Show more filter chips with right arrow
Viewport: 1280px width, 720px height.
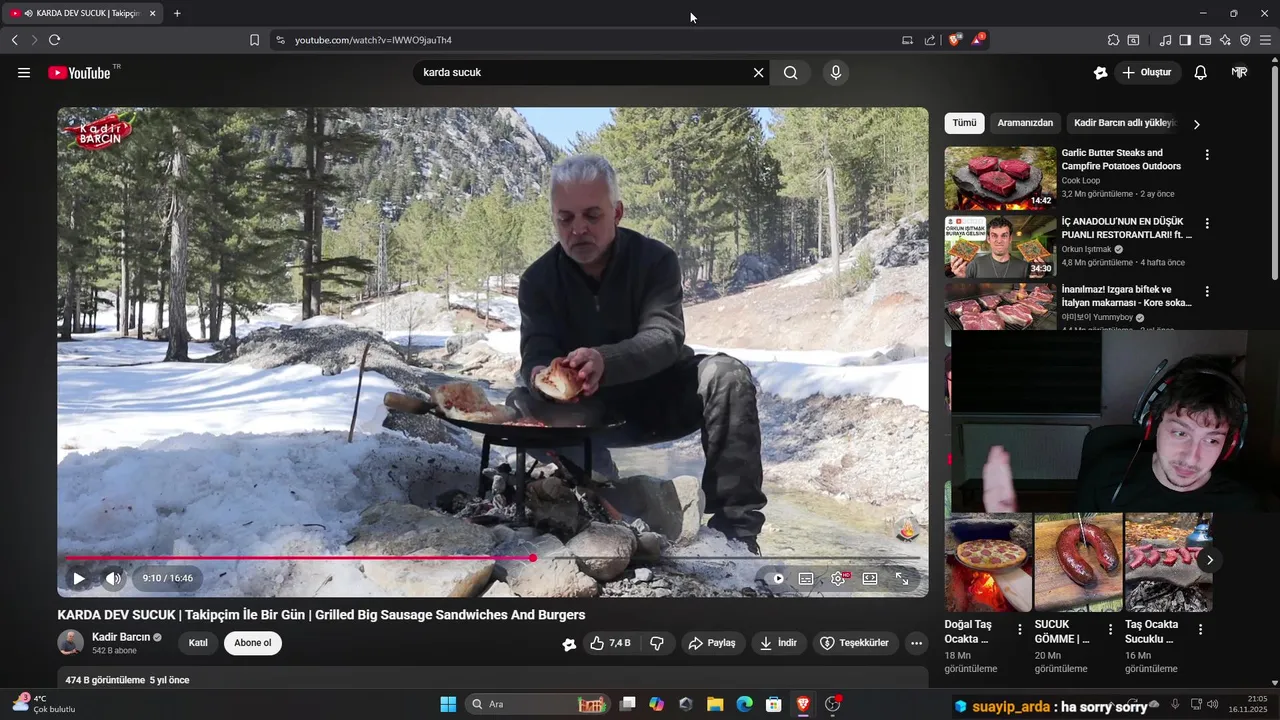(x=1196, y=124)
